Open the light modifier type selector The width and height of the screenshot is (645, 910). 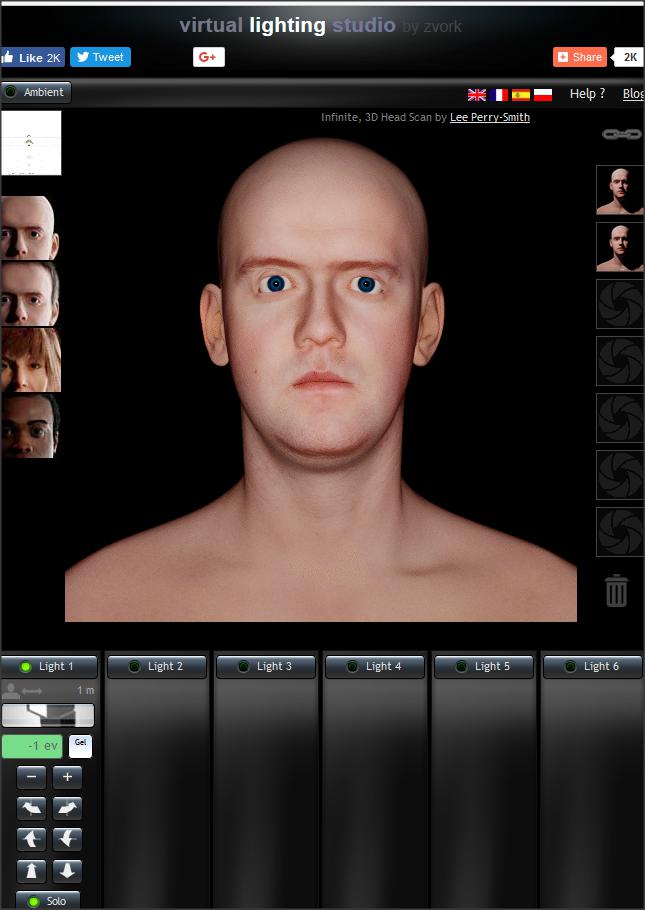coord(48,715)
